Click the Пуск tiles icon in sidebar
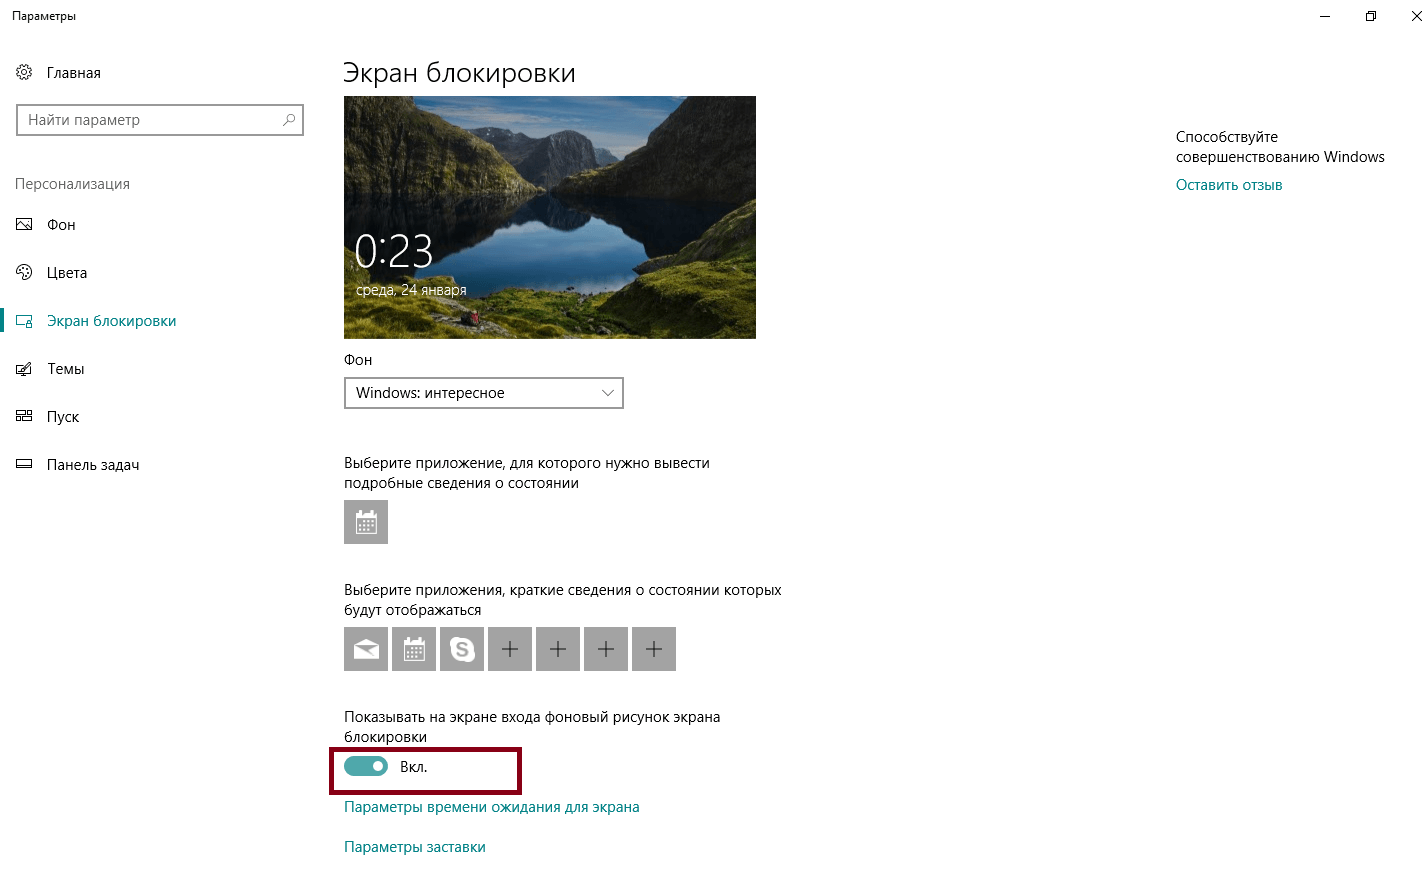The image size is (1428, 886). coord(24,416)
